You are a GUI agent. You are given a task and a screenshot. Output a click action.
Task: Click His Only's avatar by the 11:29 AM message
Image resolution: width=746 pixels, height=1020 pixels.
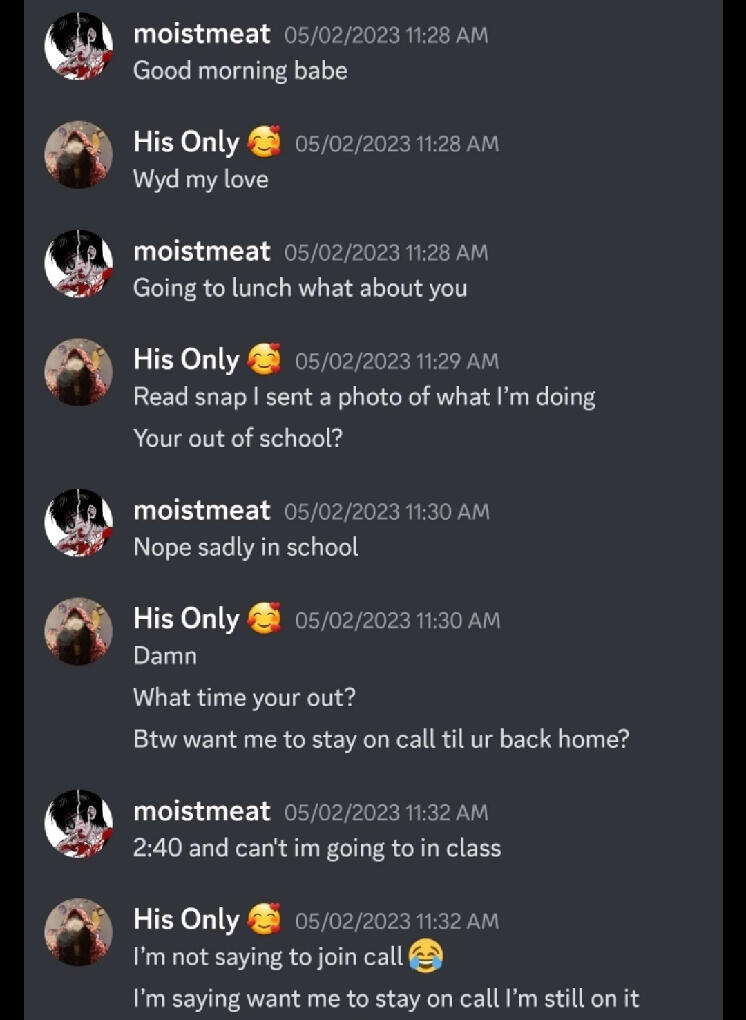coord(79,372)
